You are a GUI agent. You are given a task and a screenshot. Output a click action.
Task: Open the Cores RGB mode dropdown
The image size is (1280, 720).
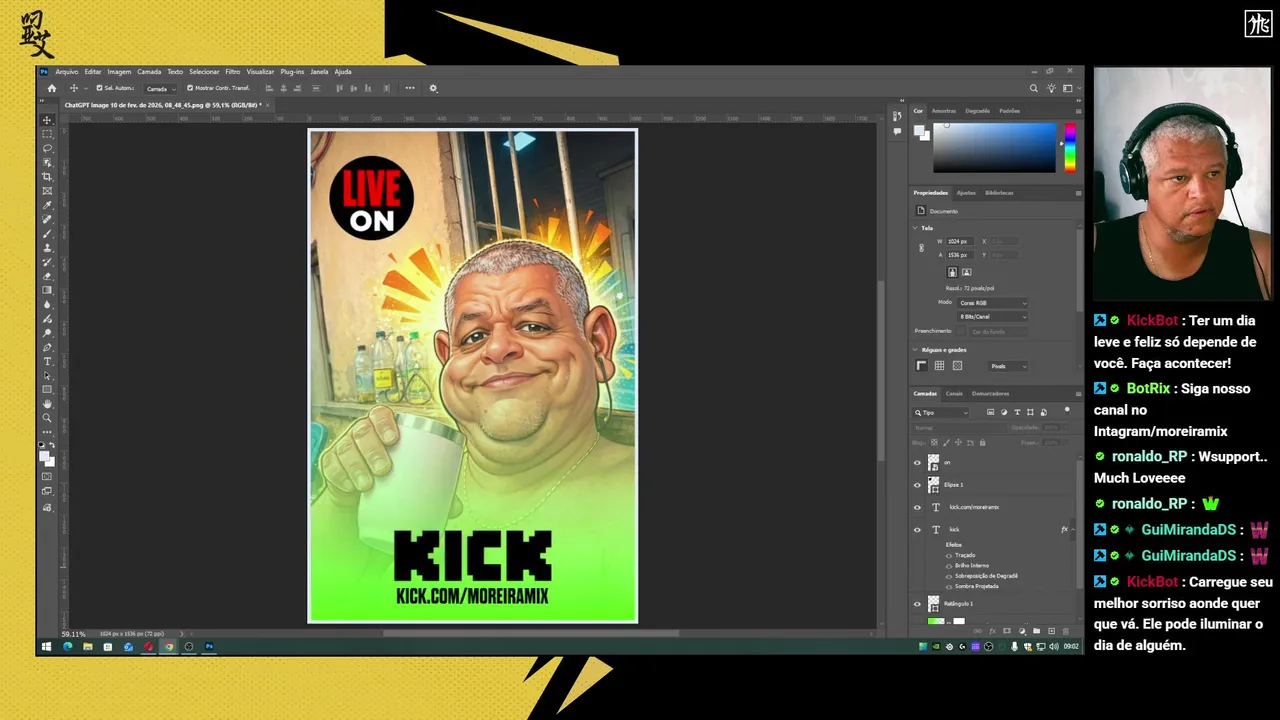(x=992, y=303)
